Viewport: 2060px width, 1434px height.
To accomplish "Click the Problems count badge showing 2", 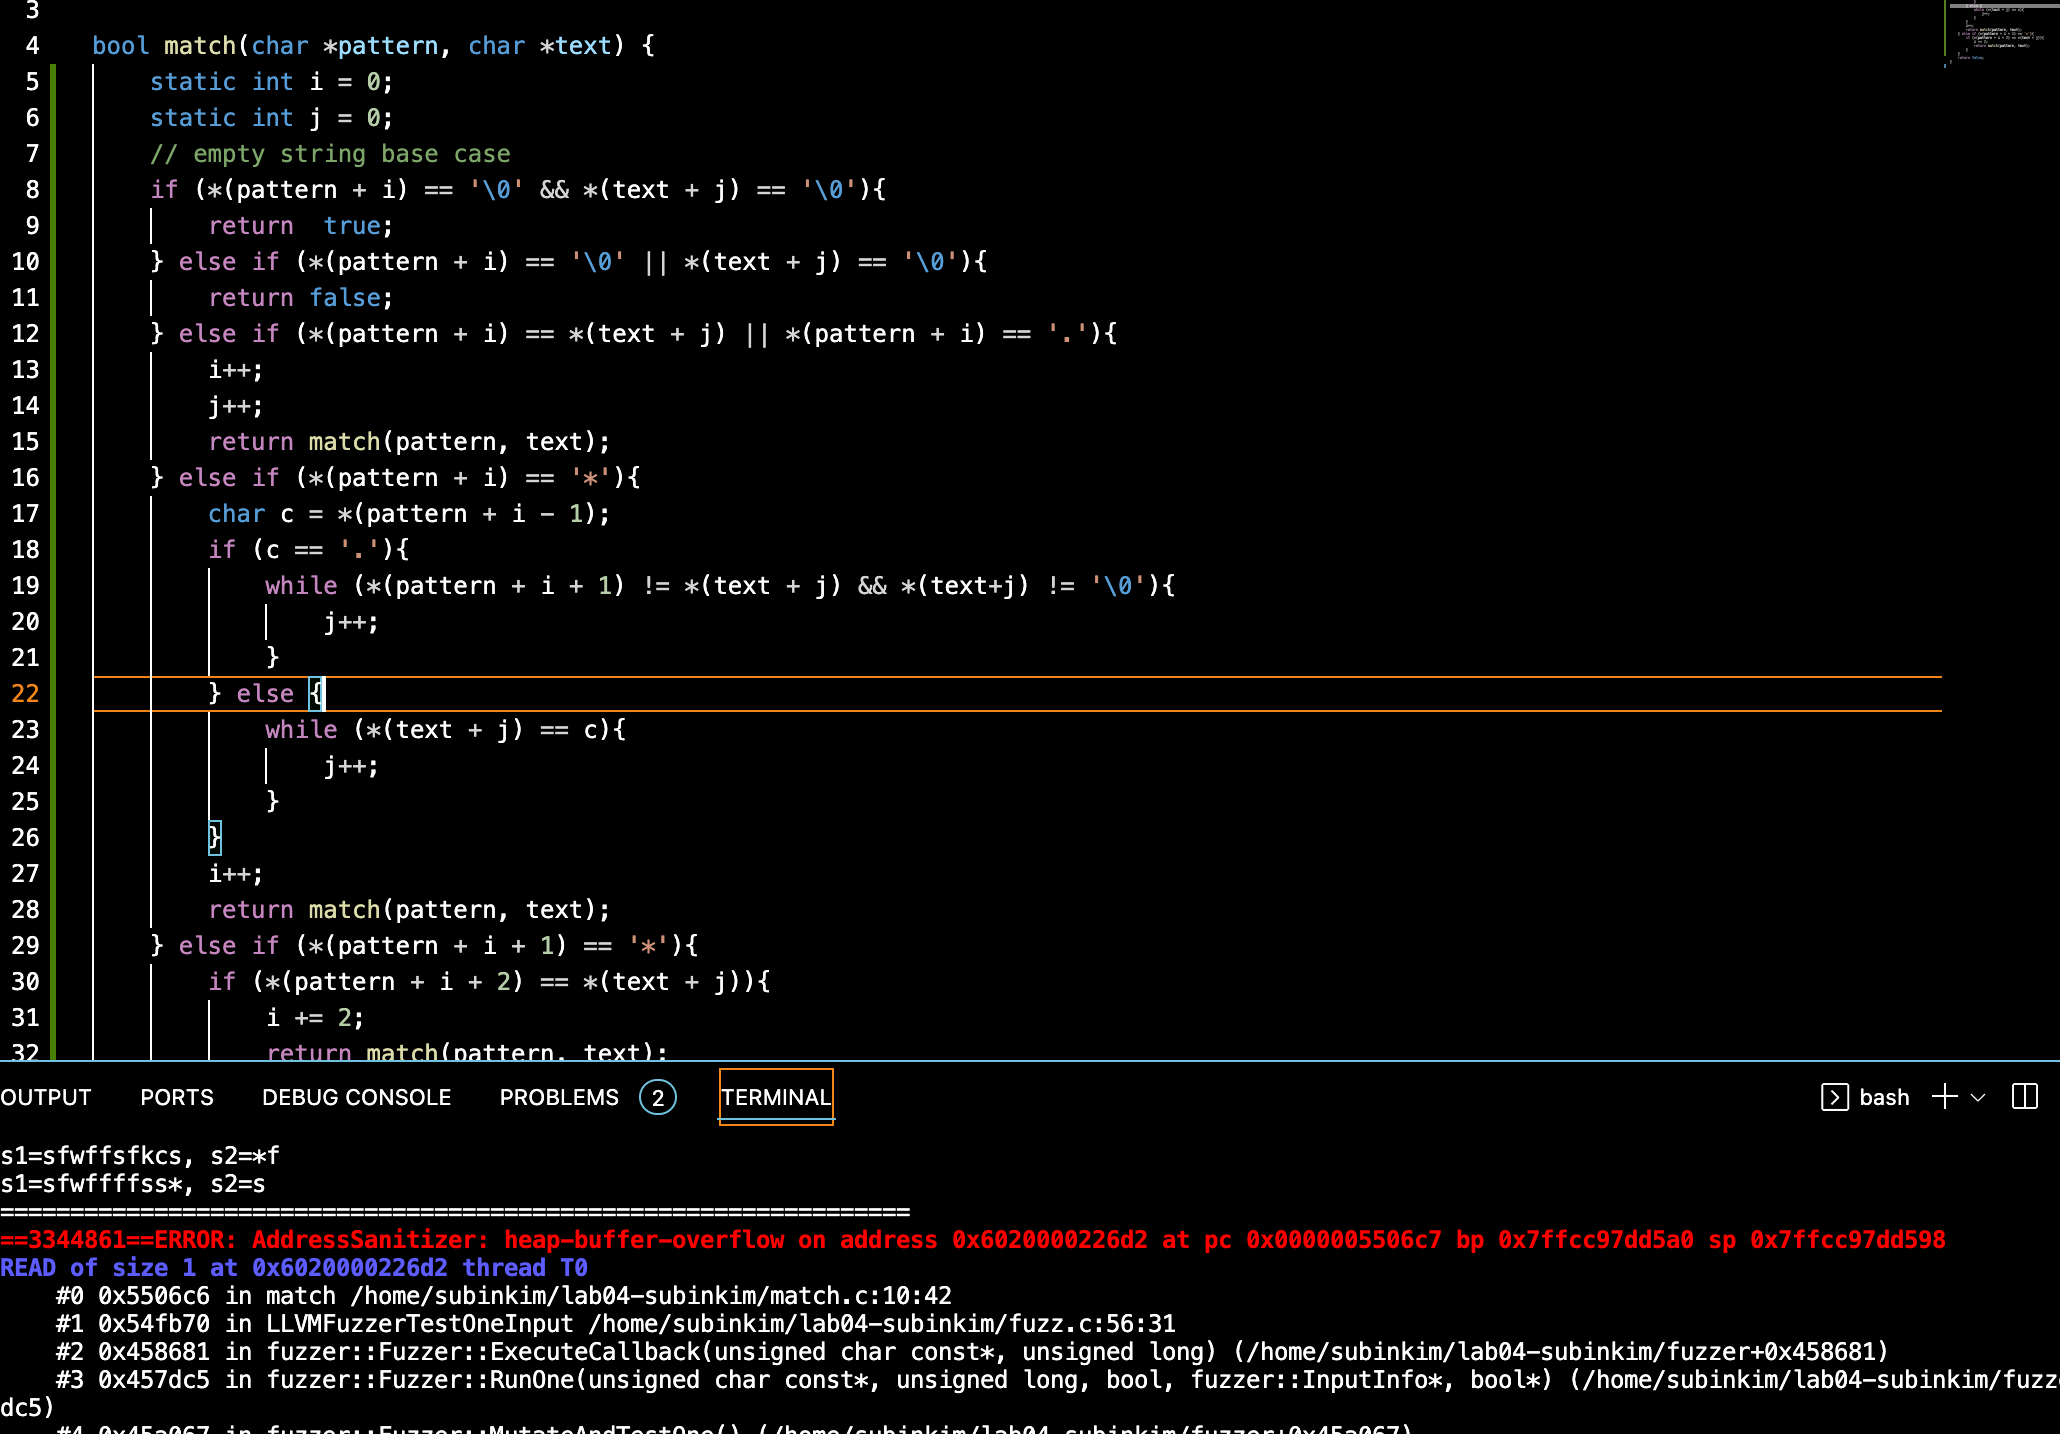I will 657,1097.
